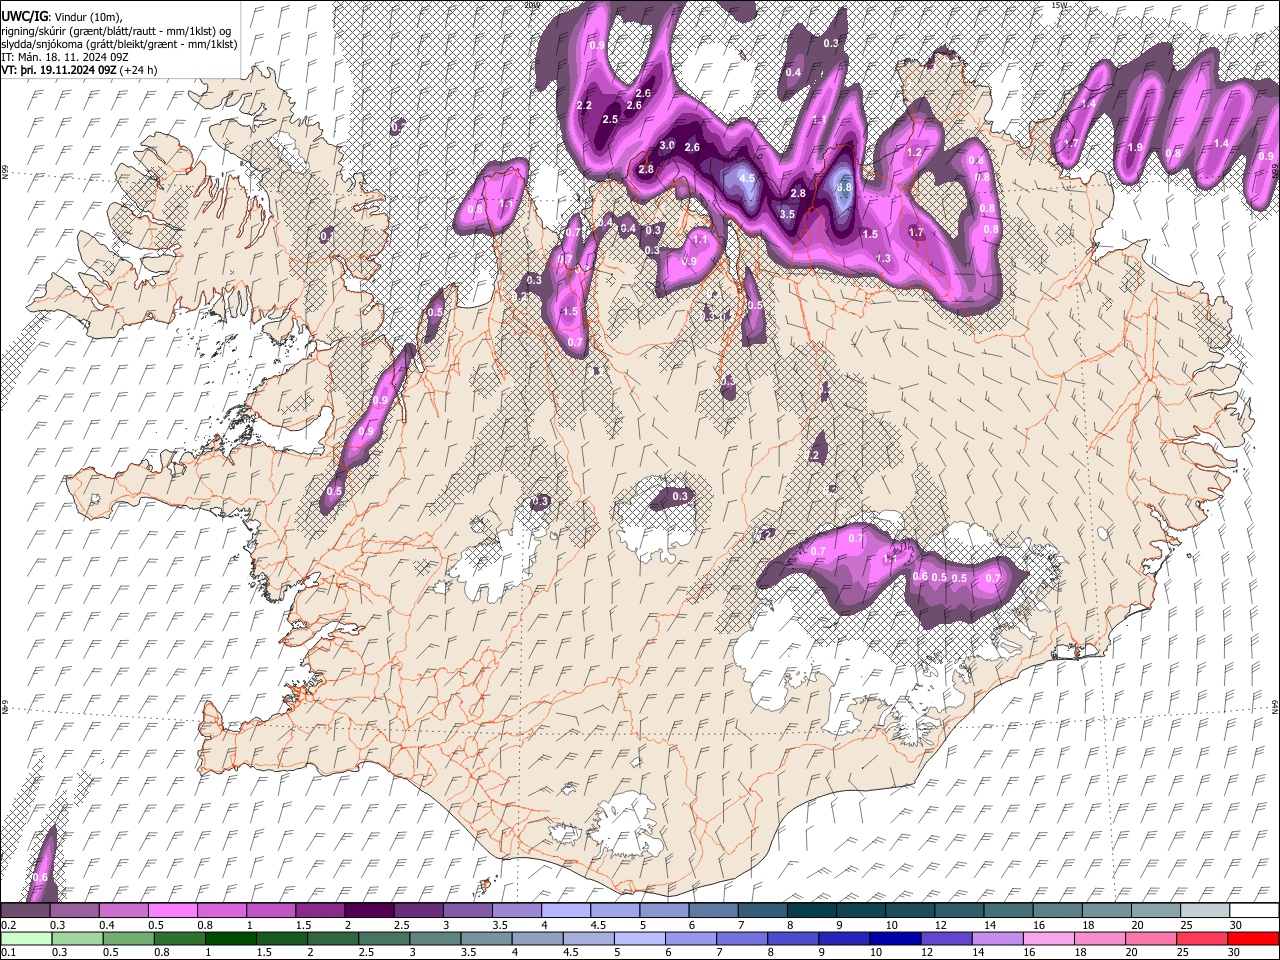Click the 'slydda/snjókoma' legend description line
Viewport: 1280px width, 960px height.
click(119, 45)
